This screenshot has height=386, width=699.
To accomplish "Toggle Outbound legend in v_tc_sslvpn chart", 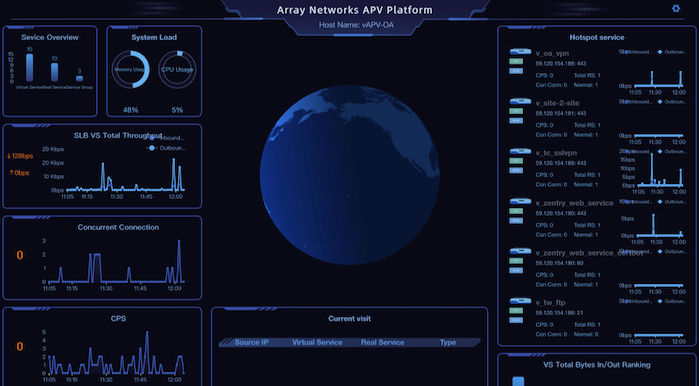I will (672, 152).
